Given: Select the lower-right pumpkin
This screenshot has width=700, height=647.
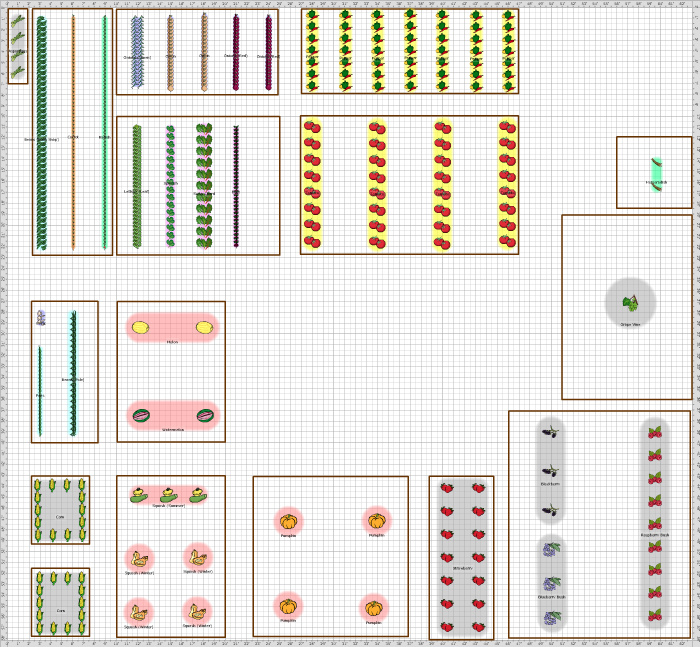Looking at the screenshot, I should 374,609.
